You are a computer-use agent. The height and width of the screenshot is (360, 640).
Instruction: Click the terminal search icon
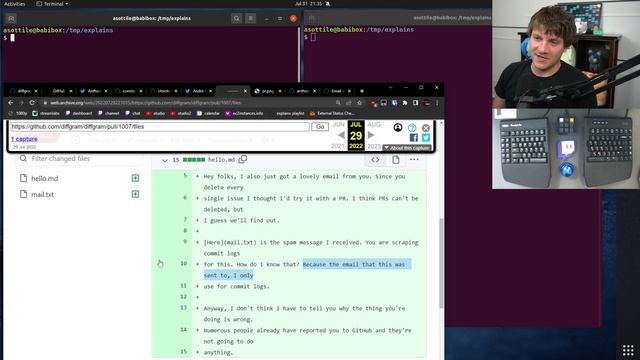tap(236, 18)
